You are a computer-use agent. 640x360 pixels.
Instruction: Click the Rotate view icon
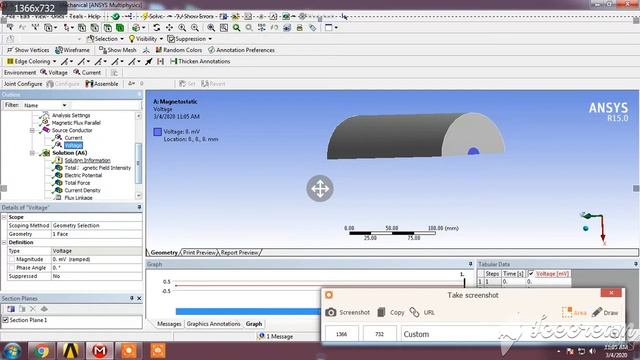click(157, 28)
